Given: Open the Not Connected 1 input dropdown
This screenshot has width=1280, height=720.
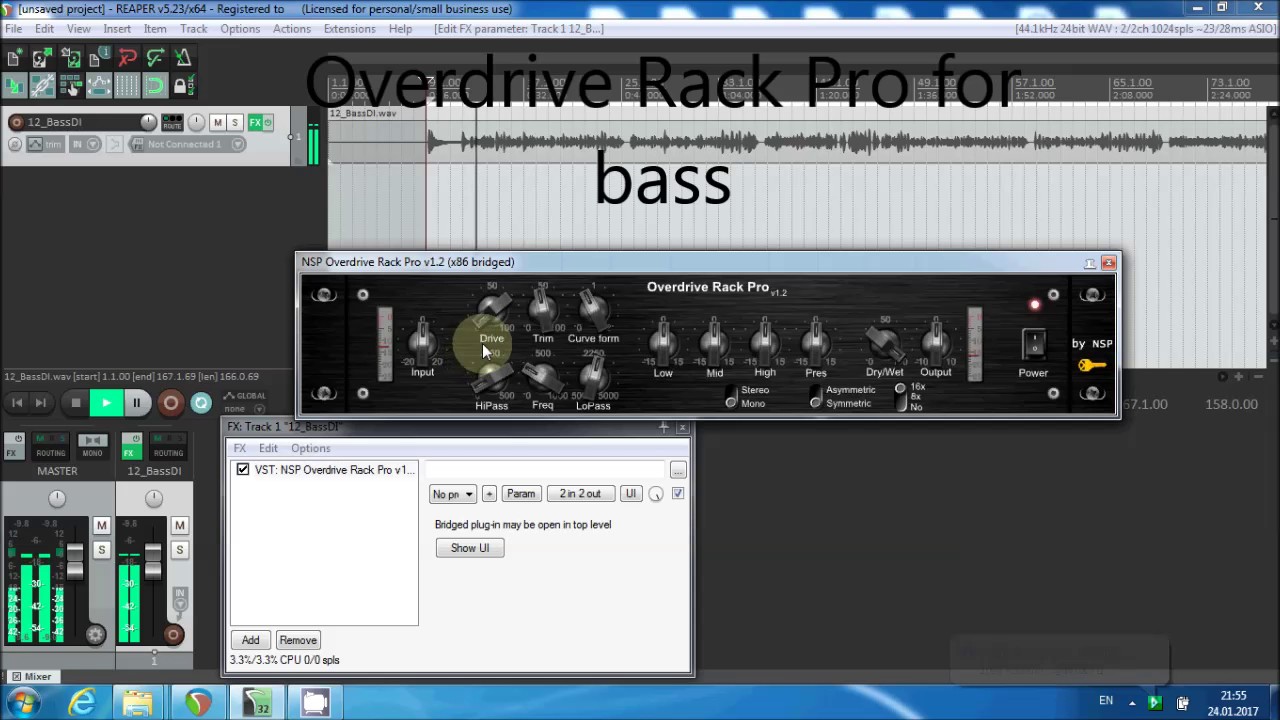Looking at the screenshot, I should pyautogui.click(x=187, y=144).
